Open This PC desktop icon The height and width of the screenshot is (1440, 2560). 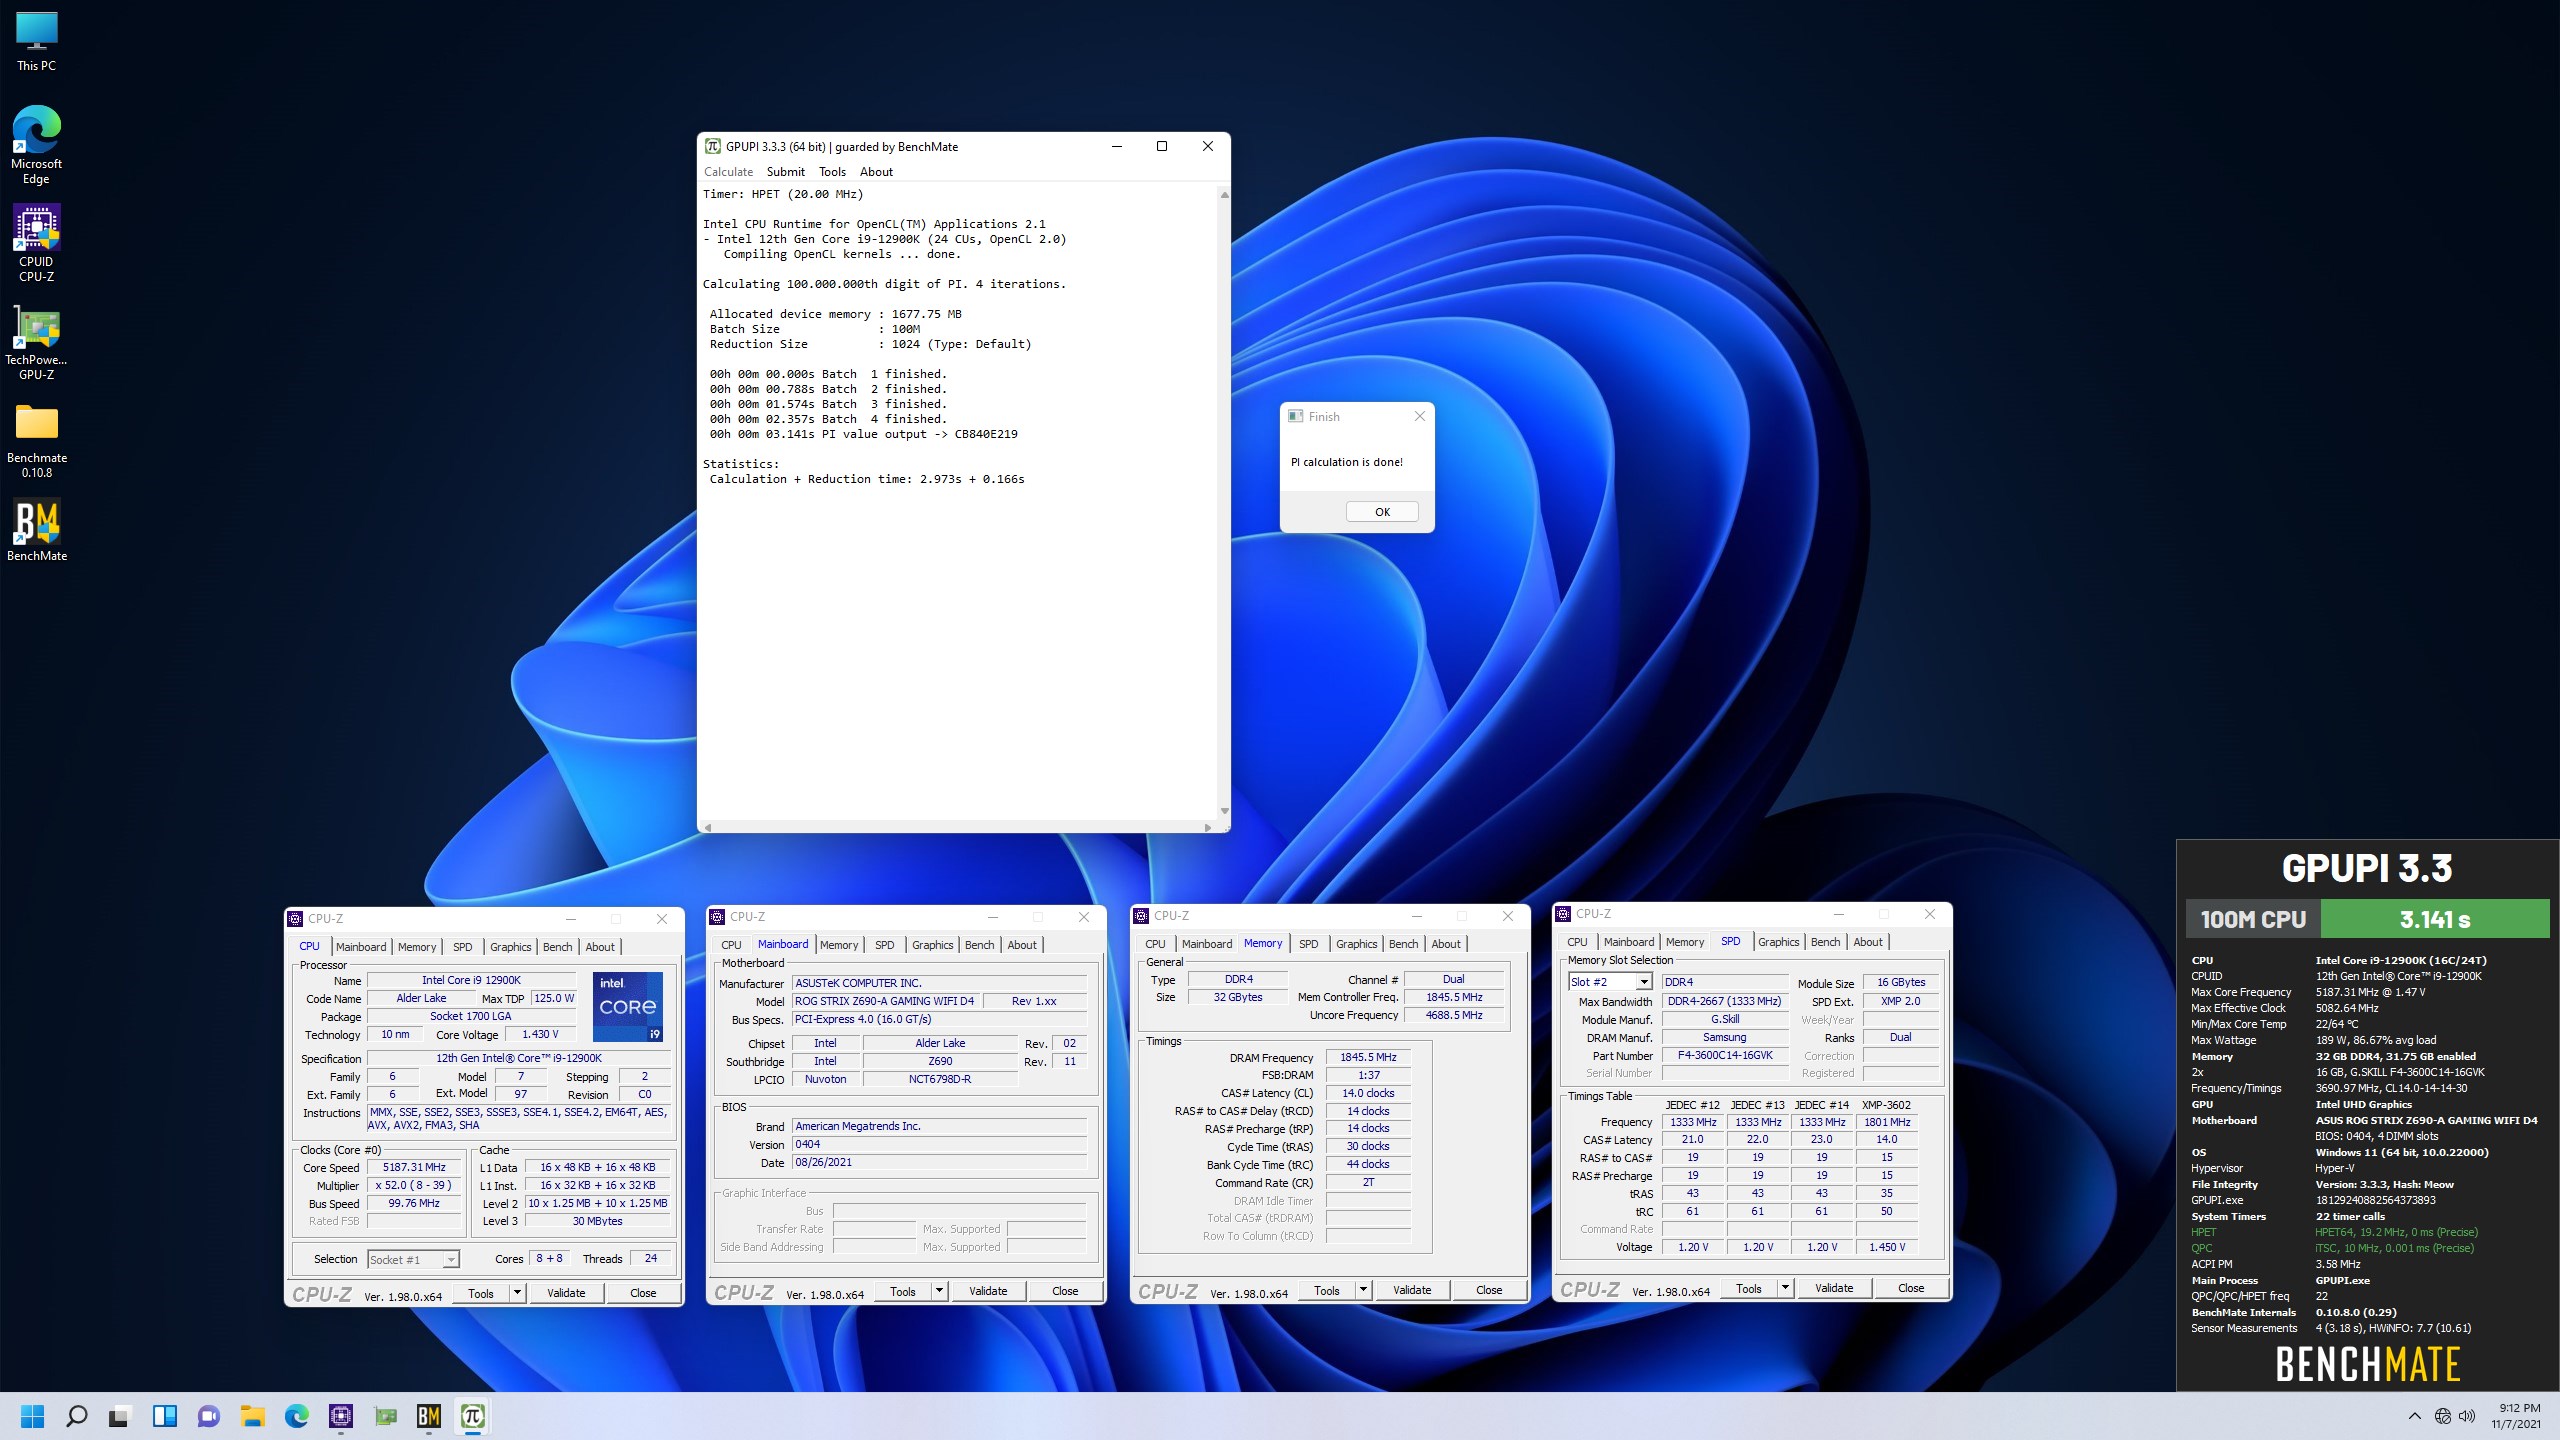36,42
